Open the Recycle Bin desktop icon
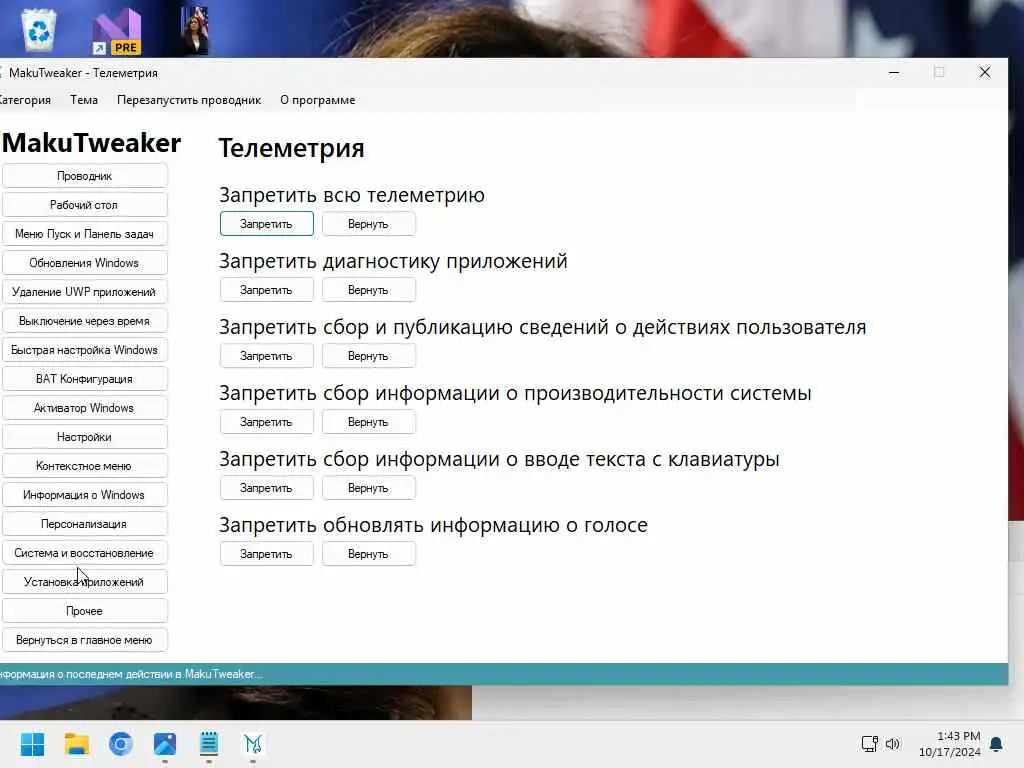The width and height of the screenshot is (1024, 768). click(39, 30)
